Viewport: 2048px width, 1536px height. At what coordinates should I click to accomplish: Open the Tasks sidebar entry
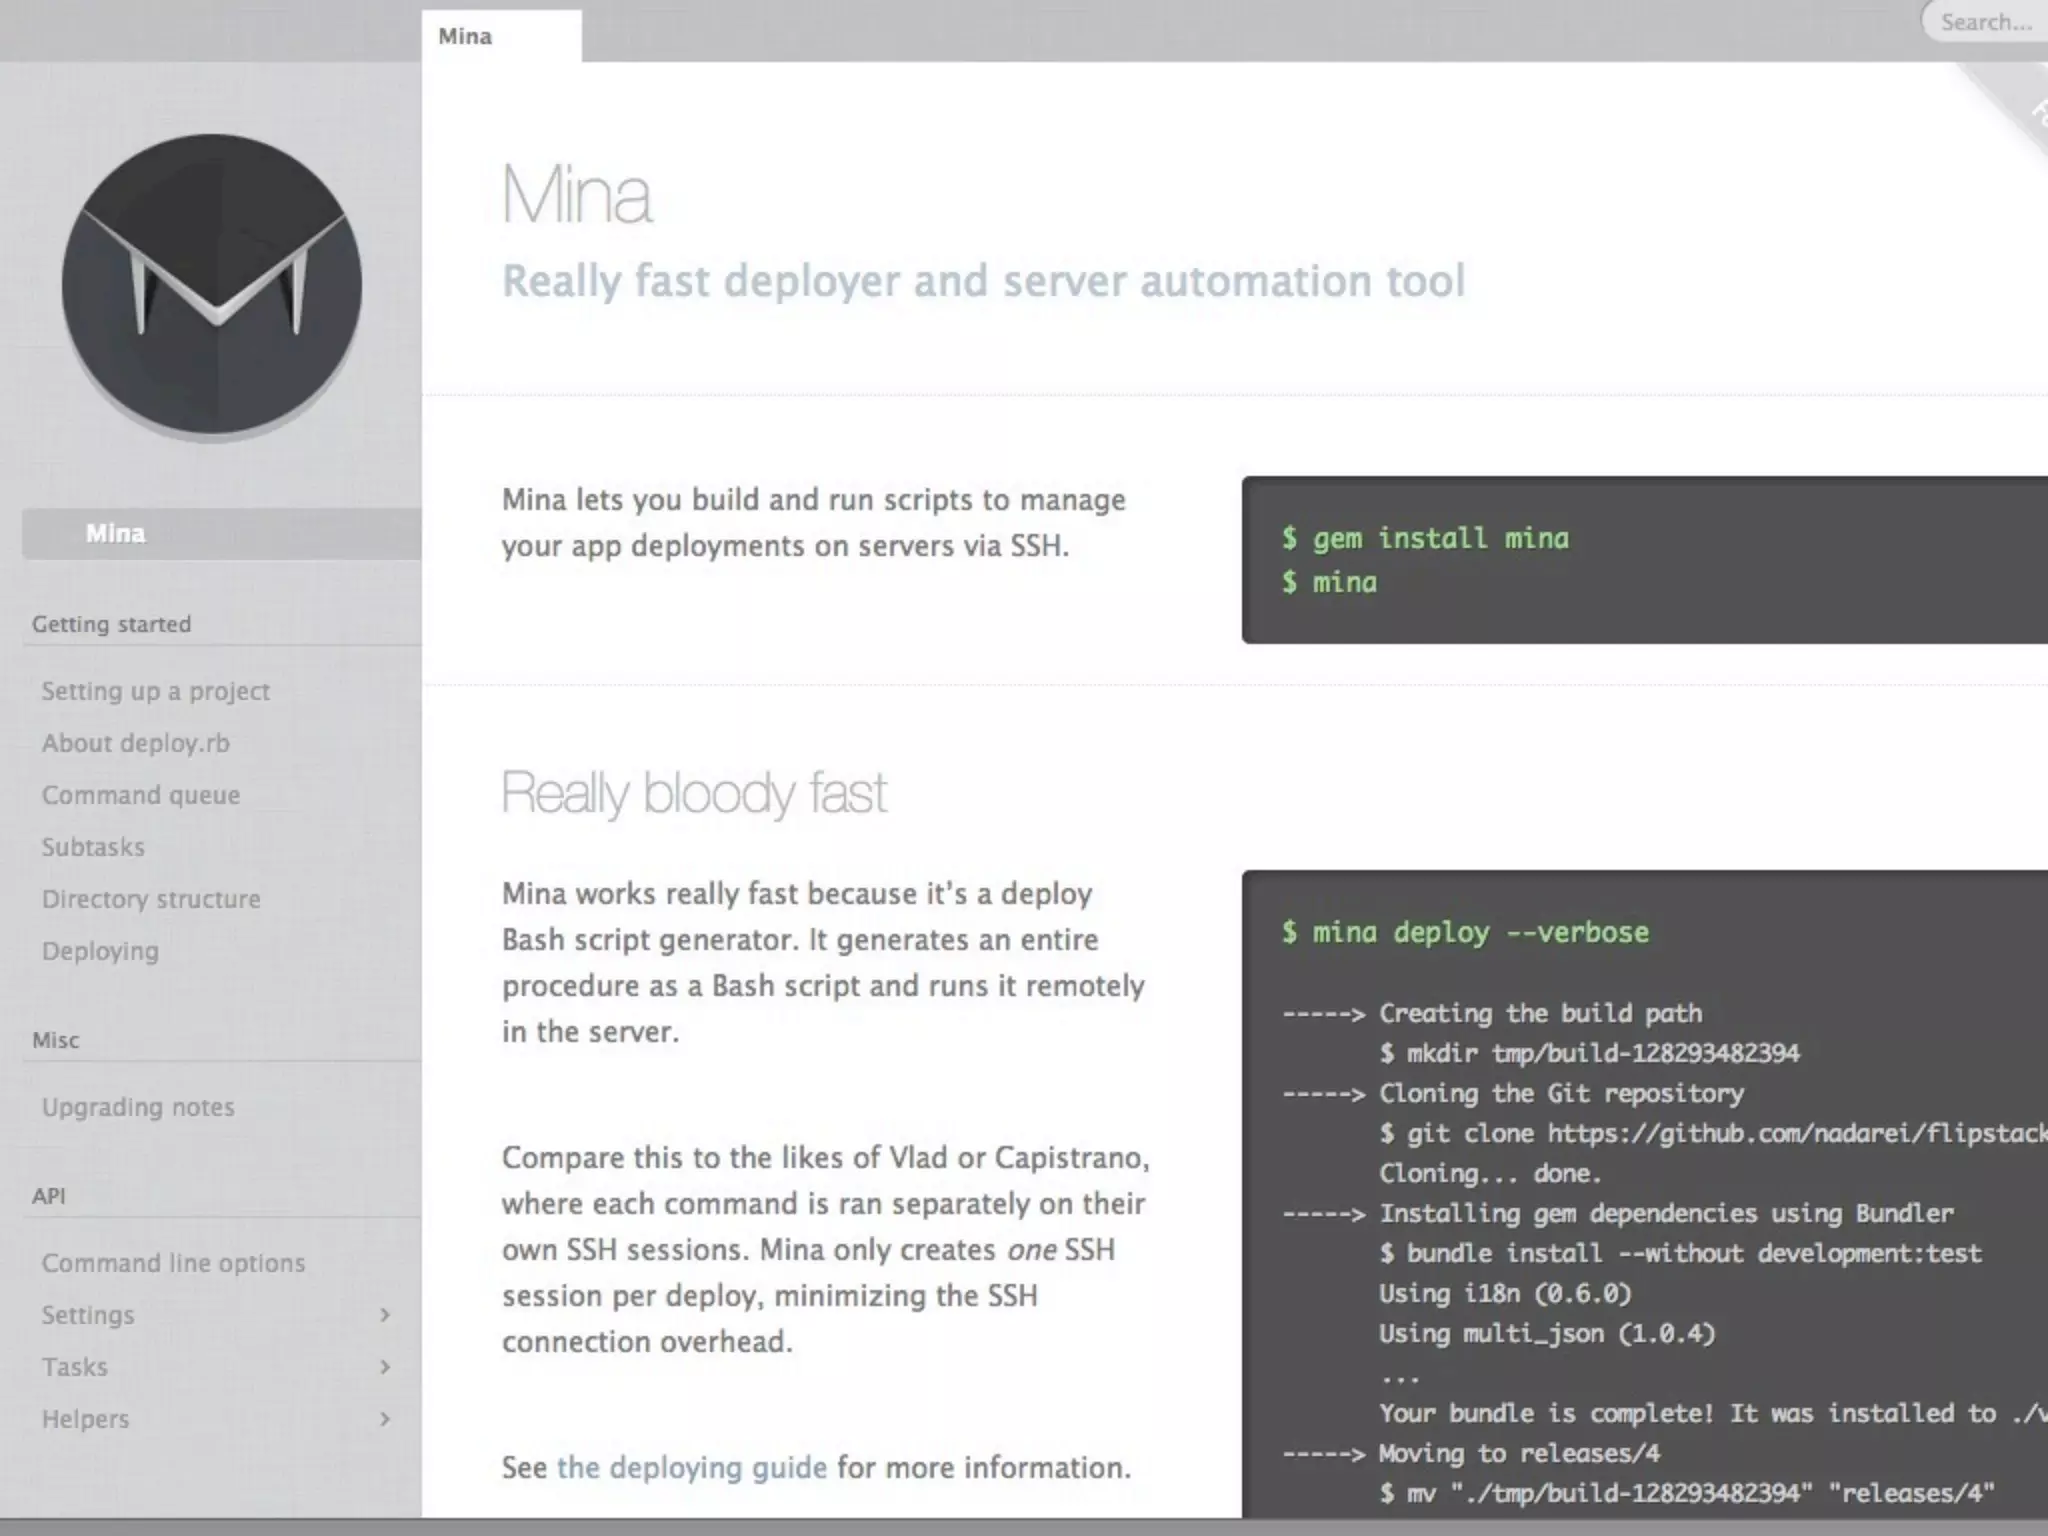74,1367
